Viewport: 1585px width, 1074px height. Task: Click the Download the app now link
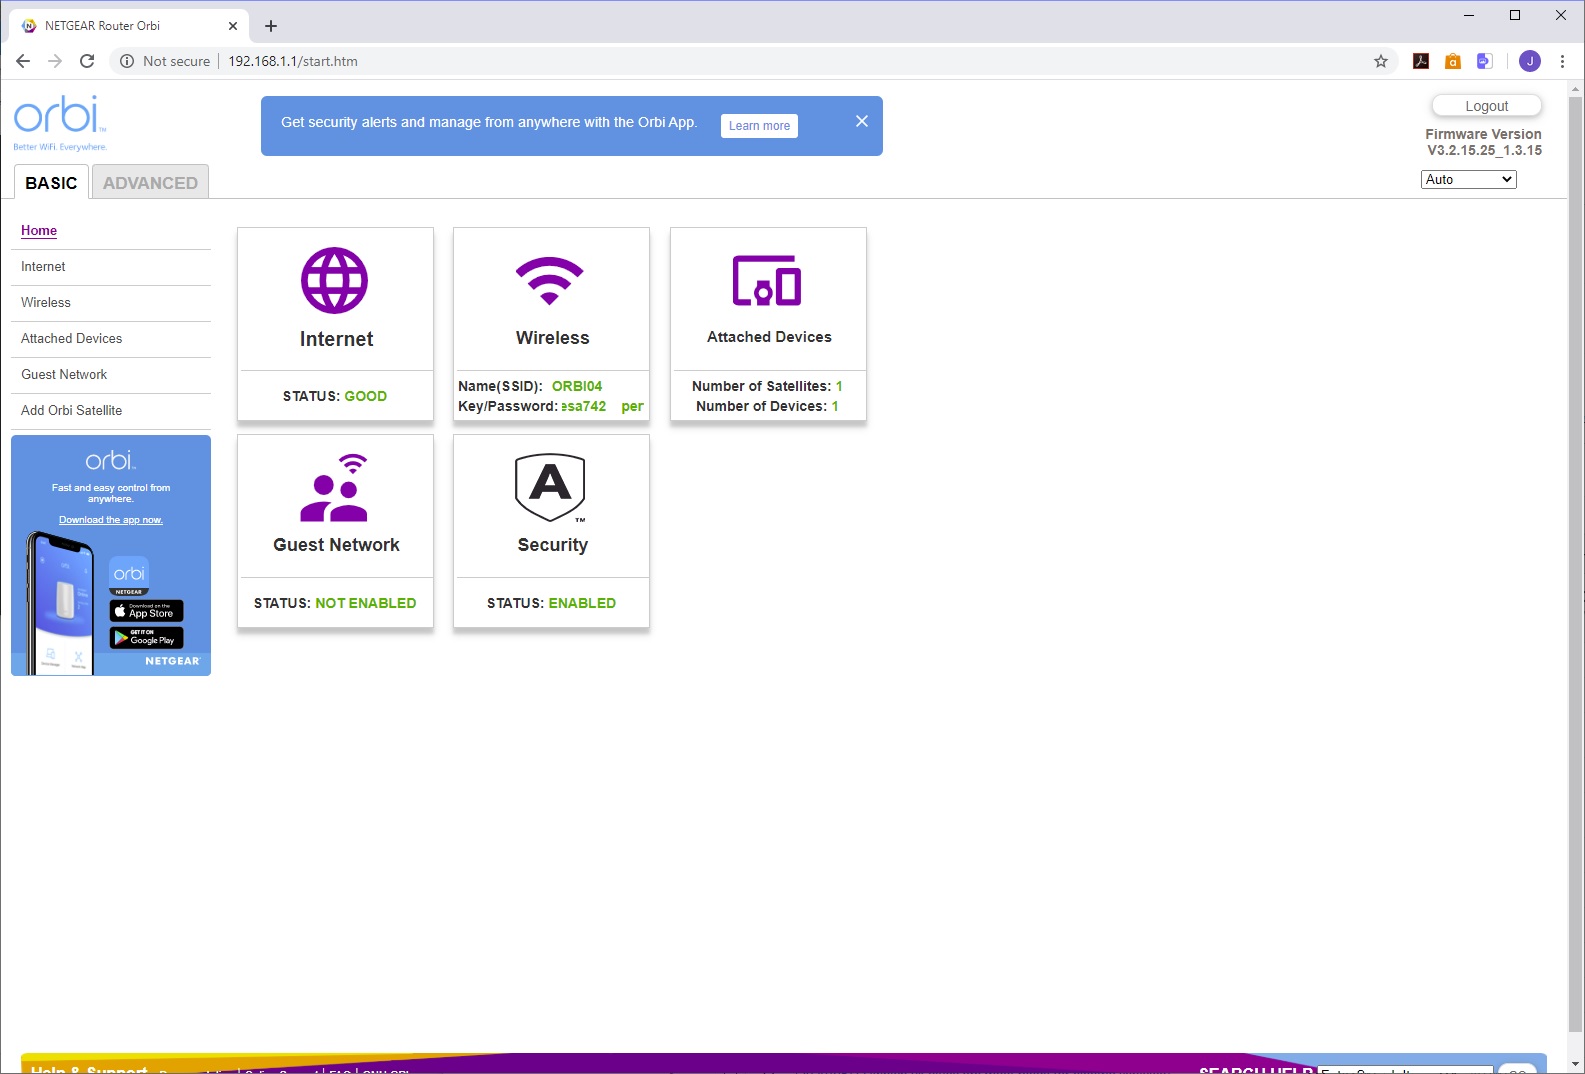(x=110, y=520)
